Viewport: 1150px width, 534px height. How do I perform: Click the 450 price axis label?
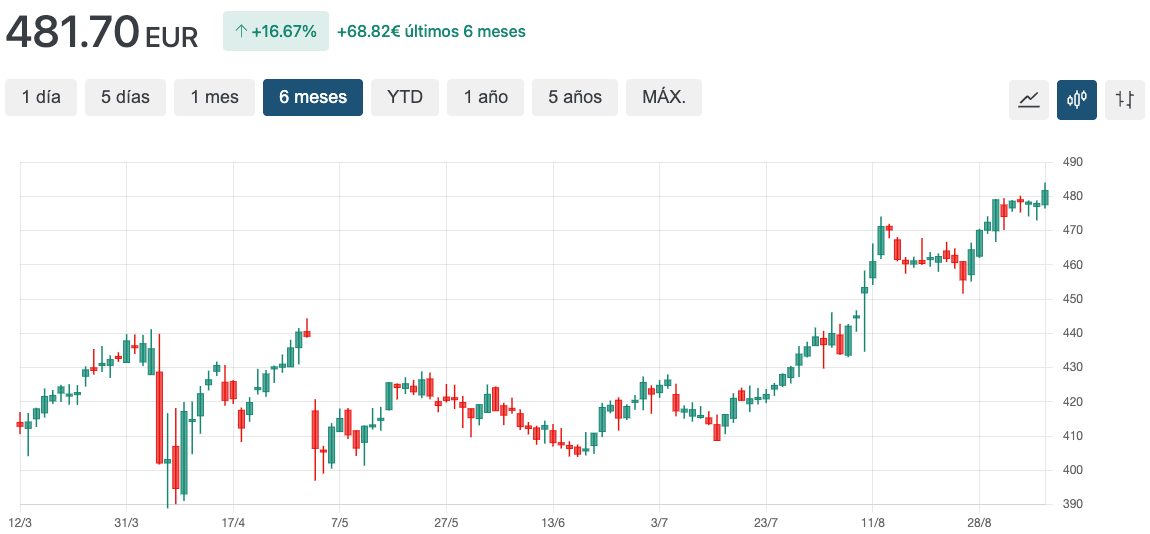(x=1072, y=299)
